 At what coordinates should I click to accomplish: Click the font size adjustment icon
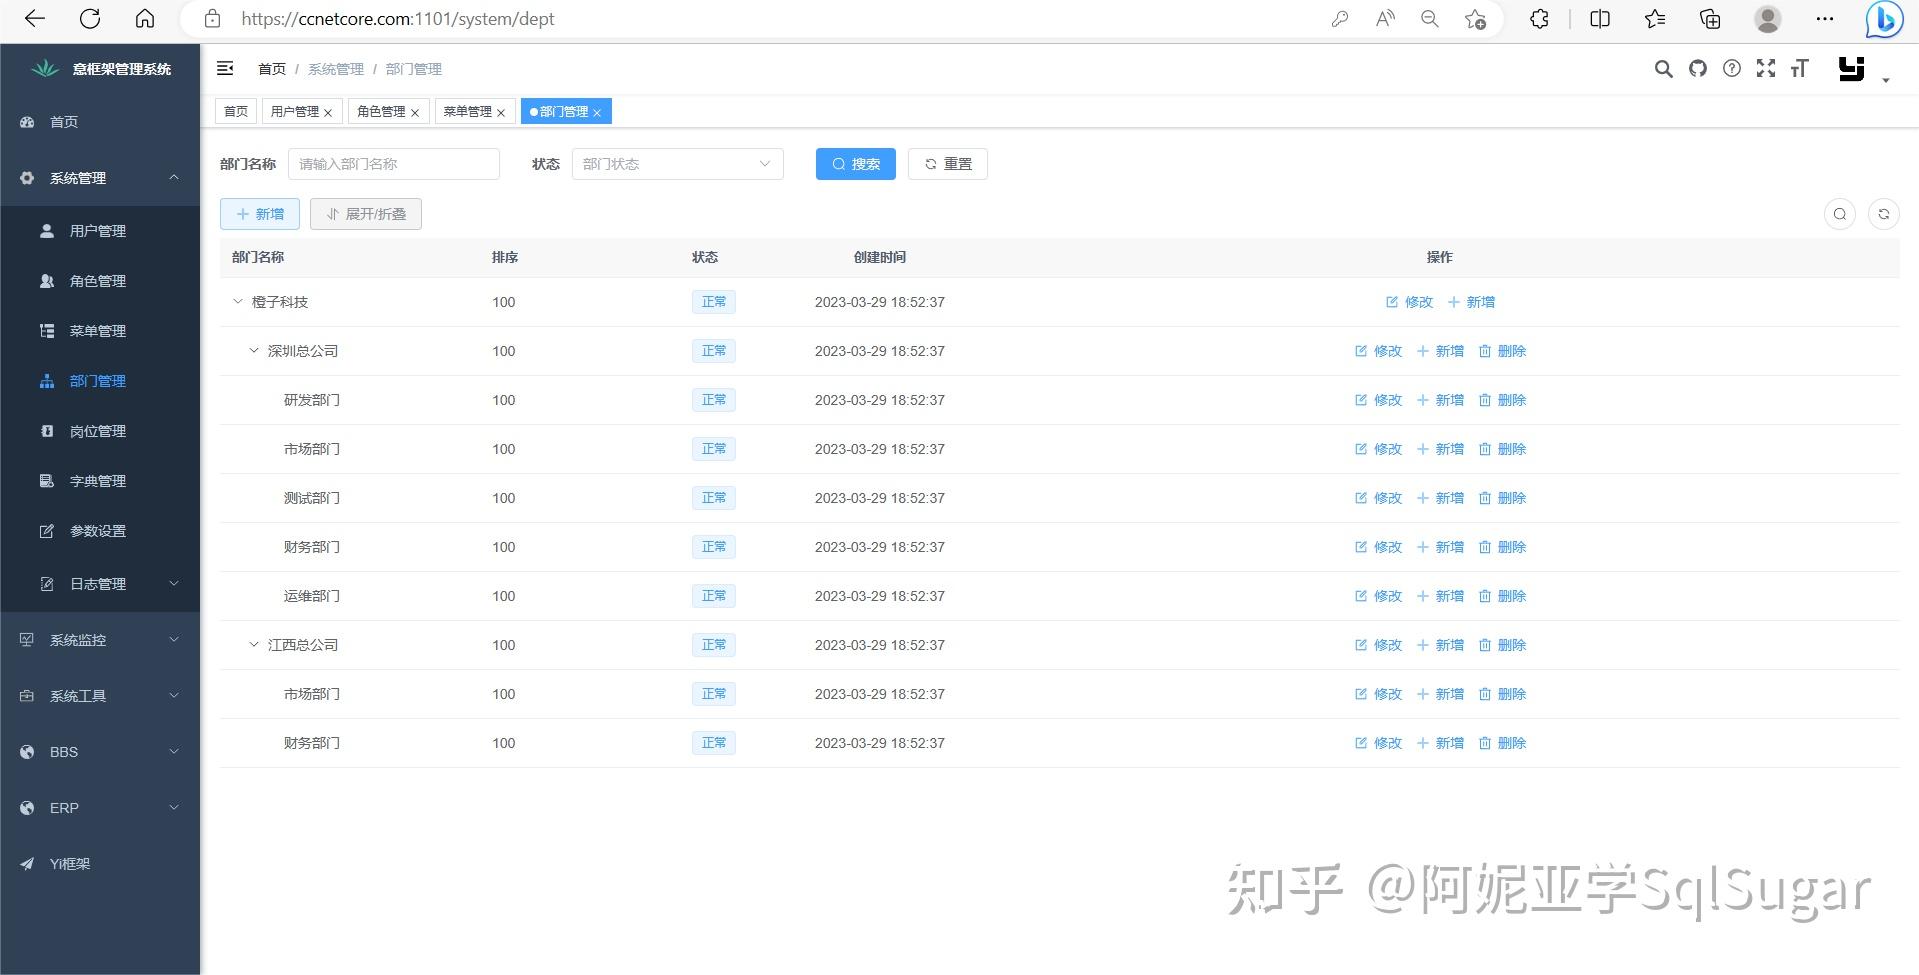tap(1799, 68)
